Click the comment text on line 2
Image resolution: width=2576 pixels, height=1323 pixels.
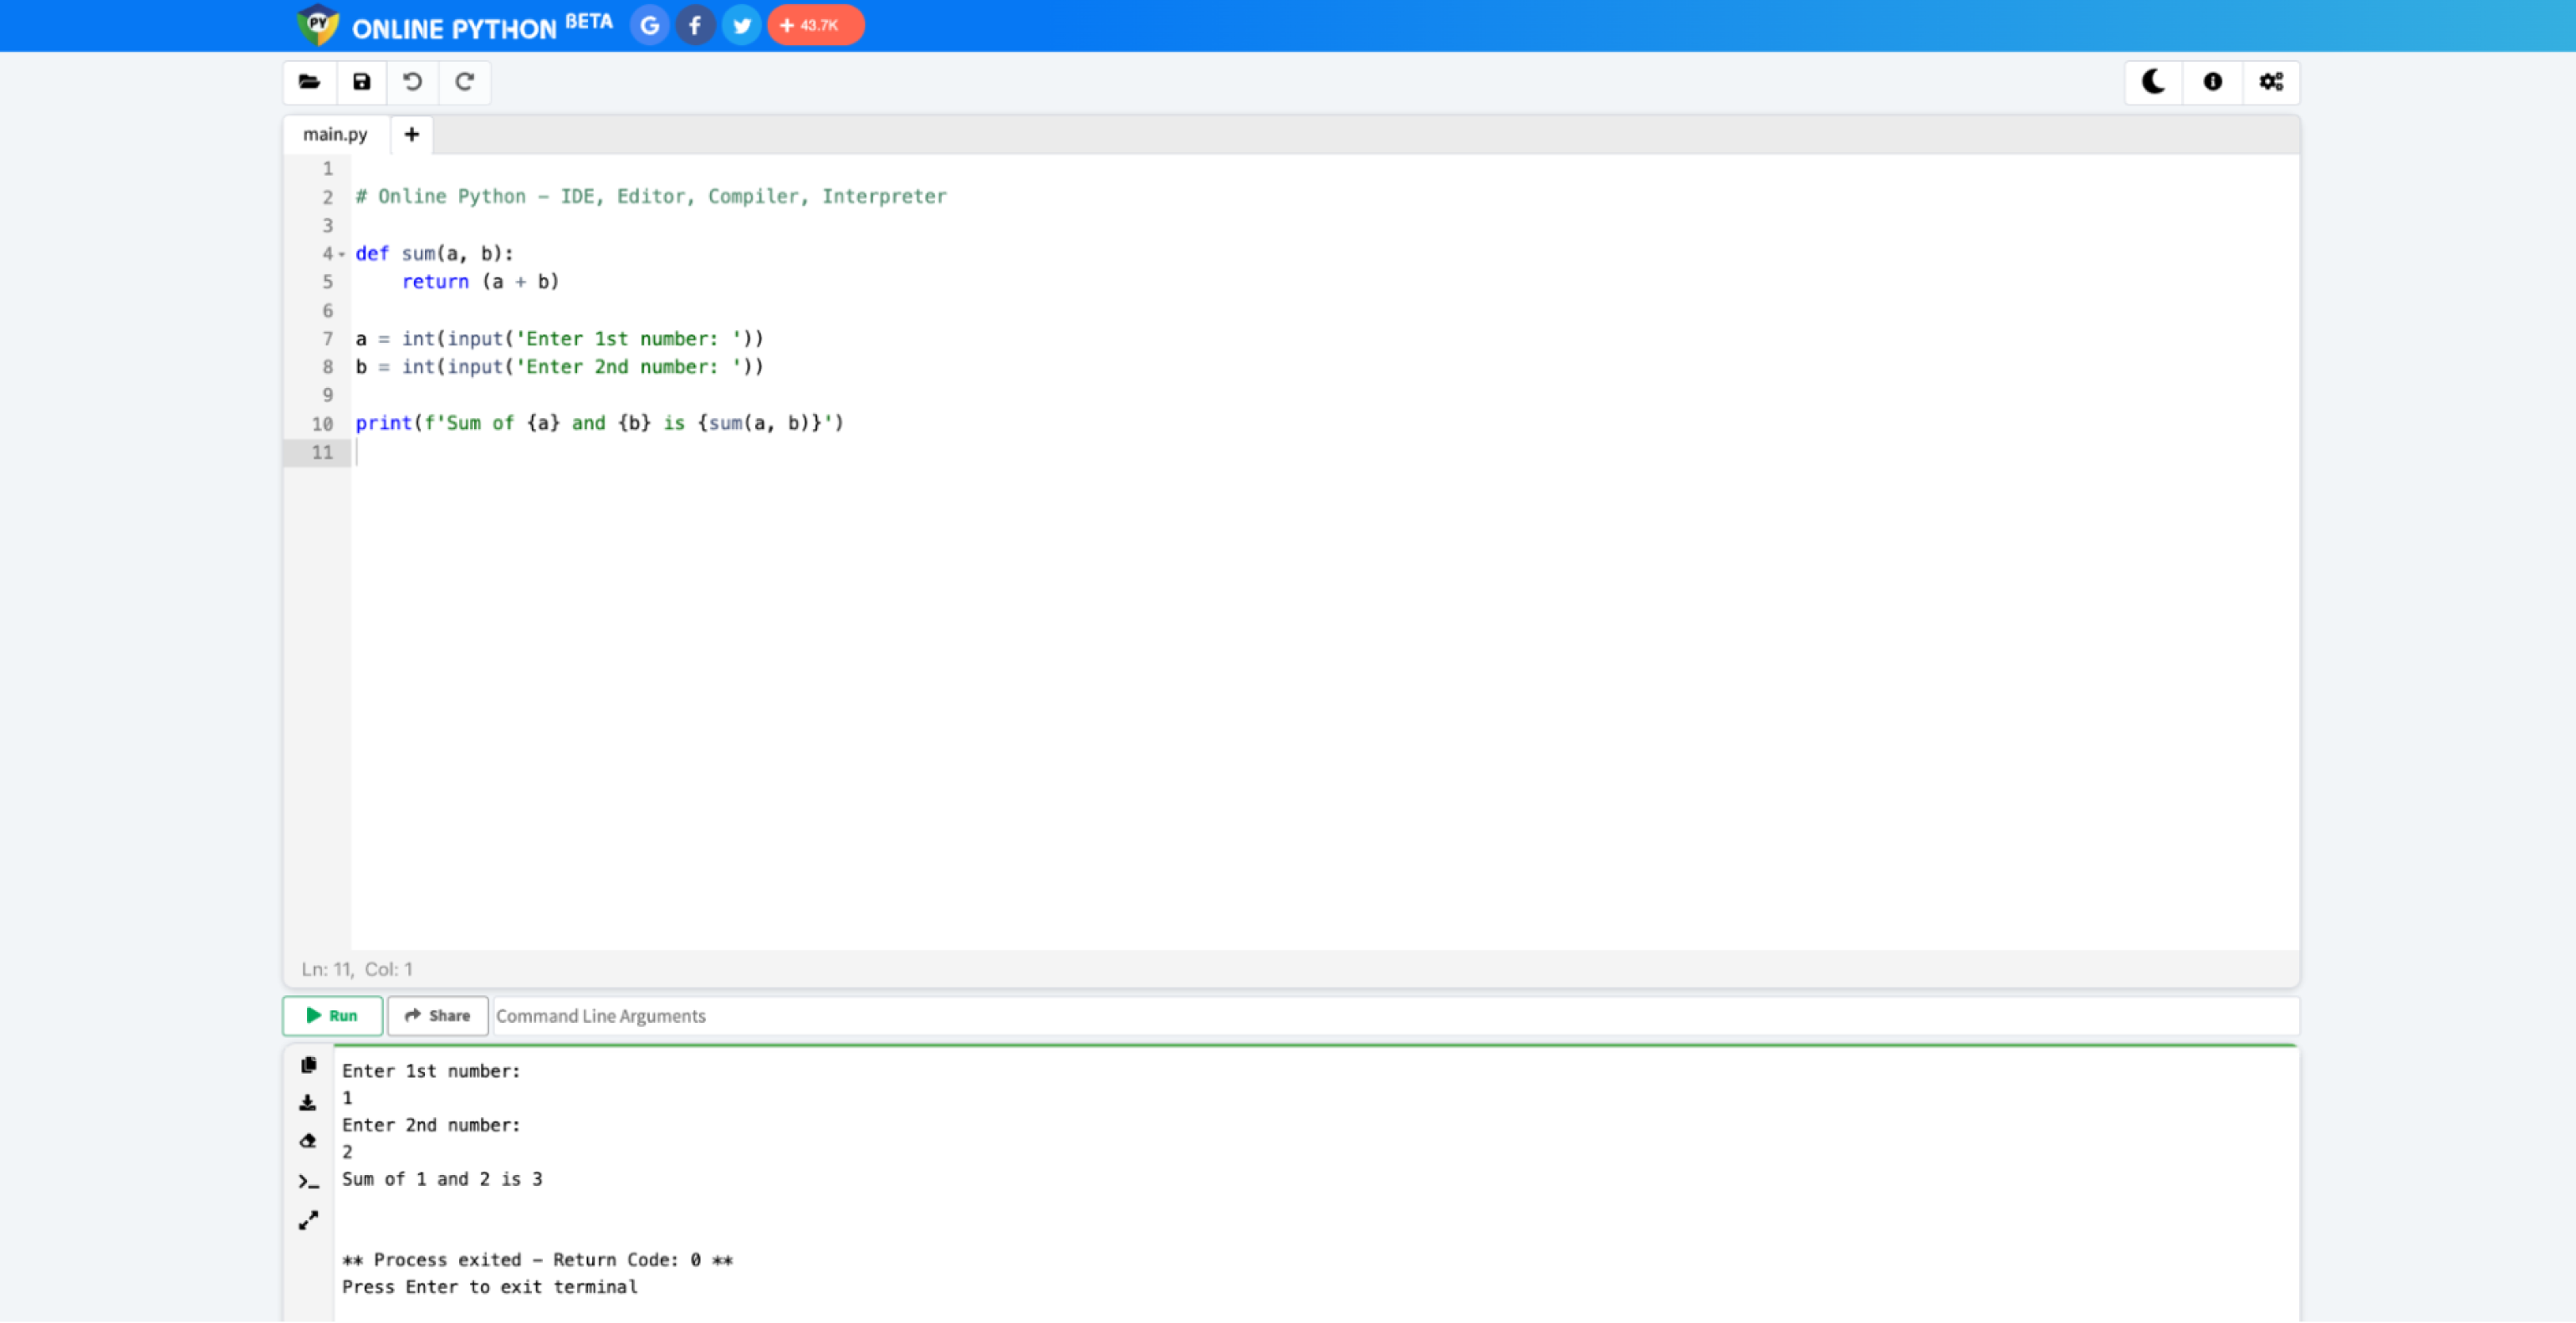tap(651, 196)
